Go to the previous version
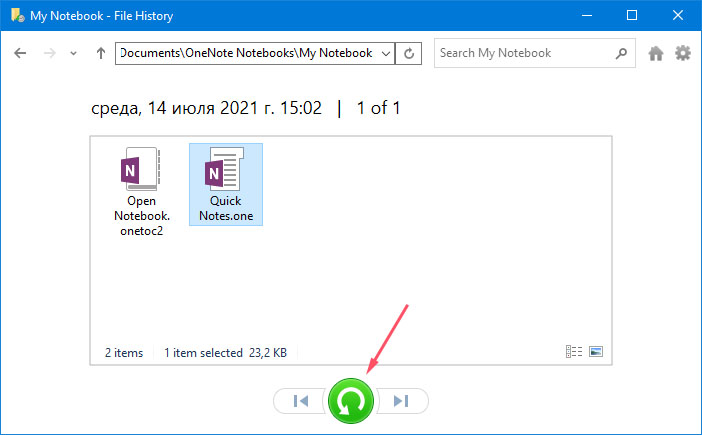 tap(300, 401)
